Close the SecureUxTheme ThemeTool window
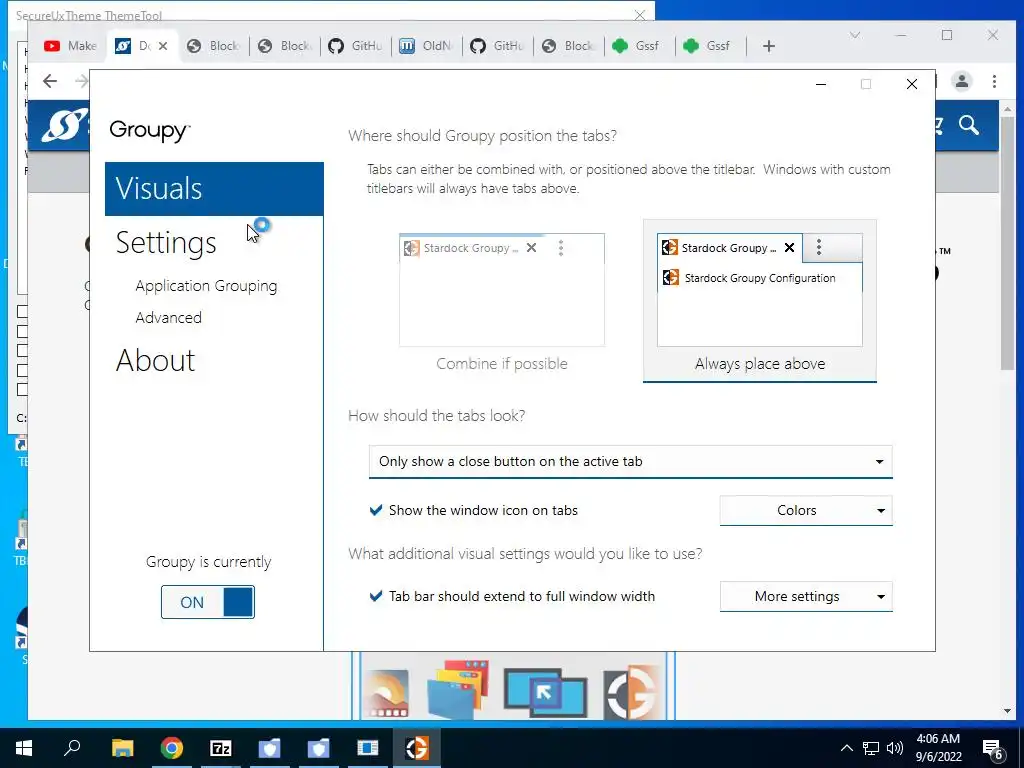Screen dimensions: 1024x768 pos(640,15)
